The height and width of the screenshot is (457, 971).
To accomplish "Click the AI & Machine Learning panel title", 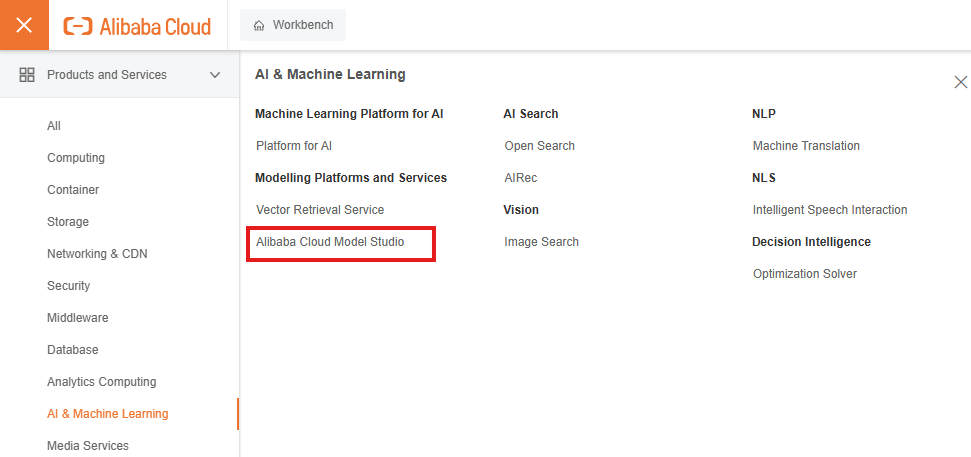I will (x=330, y=75).
